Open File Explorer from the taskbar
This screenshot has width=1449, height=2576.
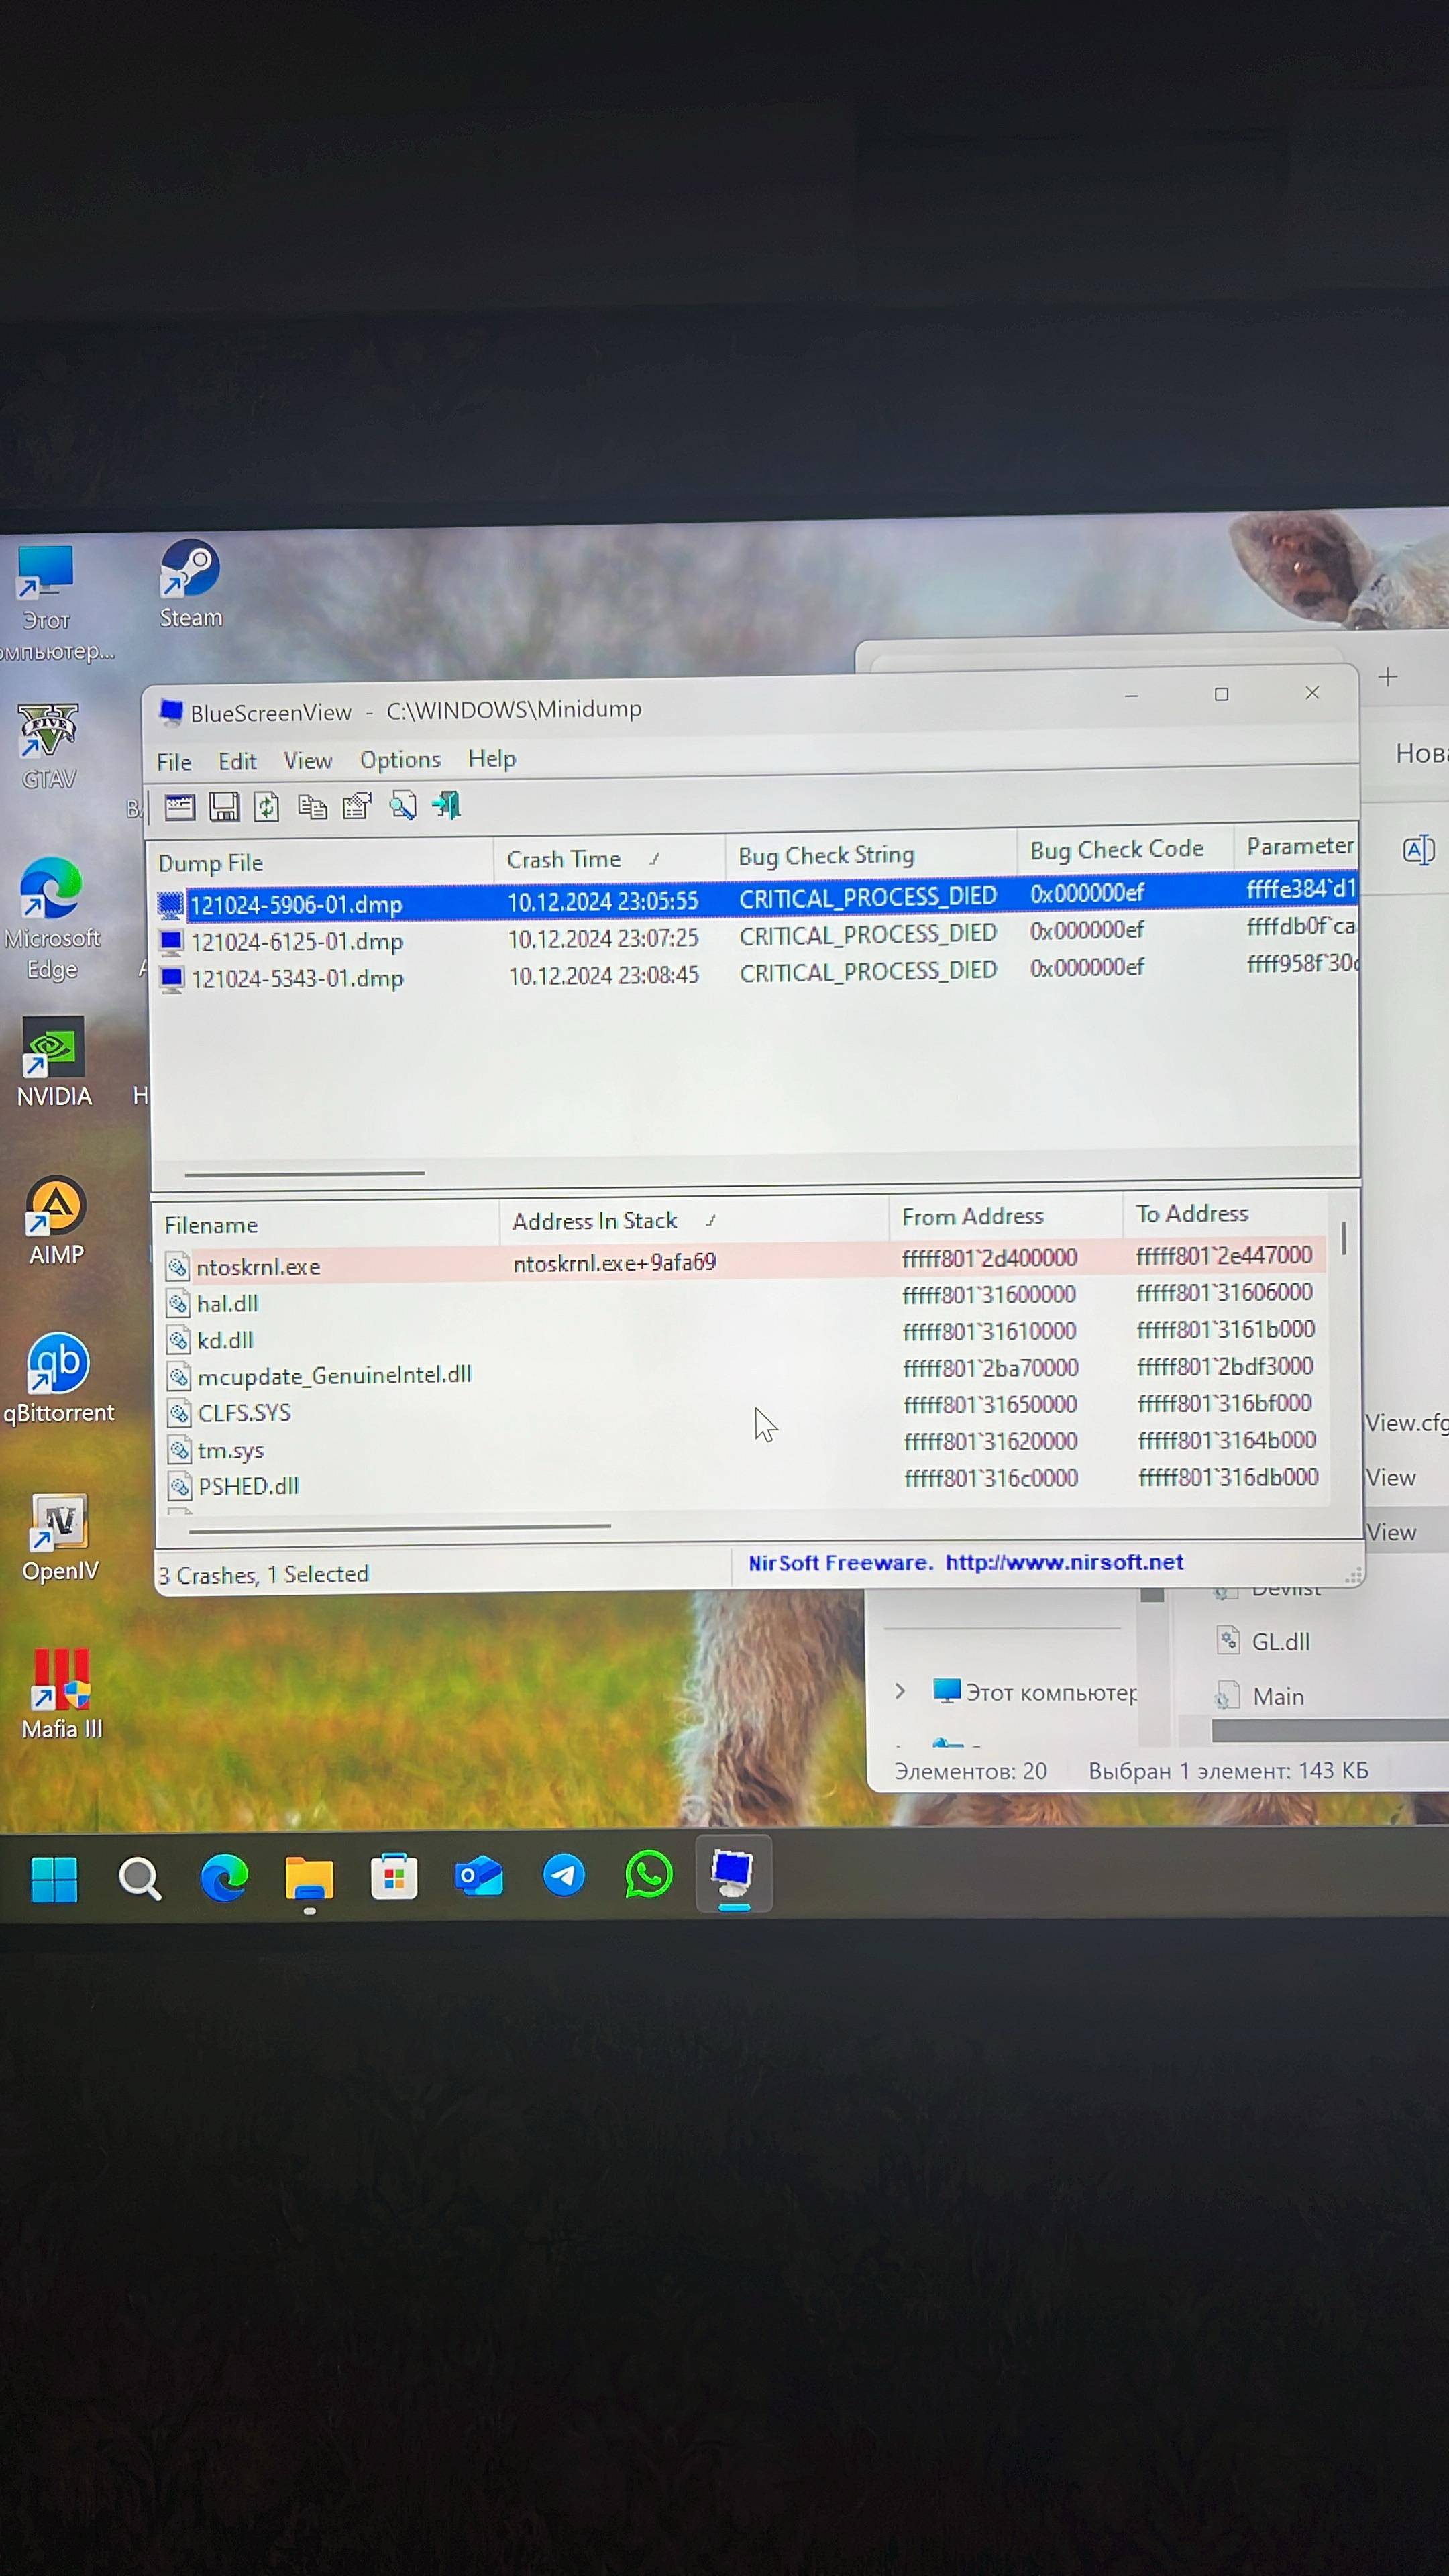coord(309,1878)
